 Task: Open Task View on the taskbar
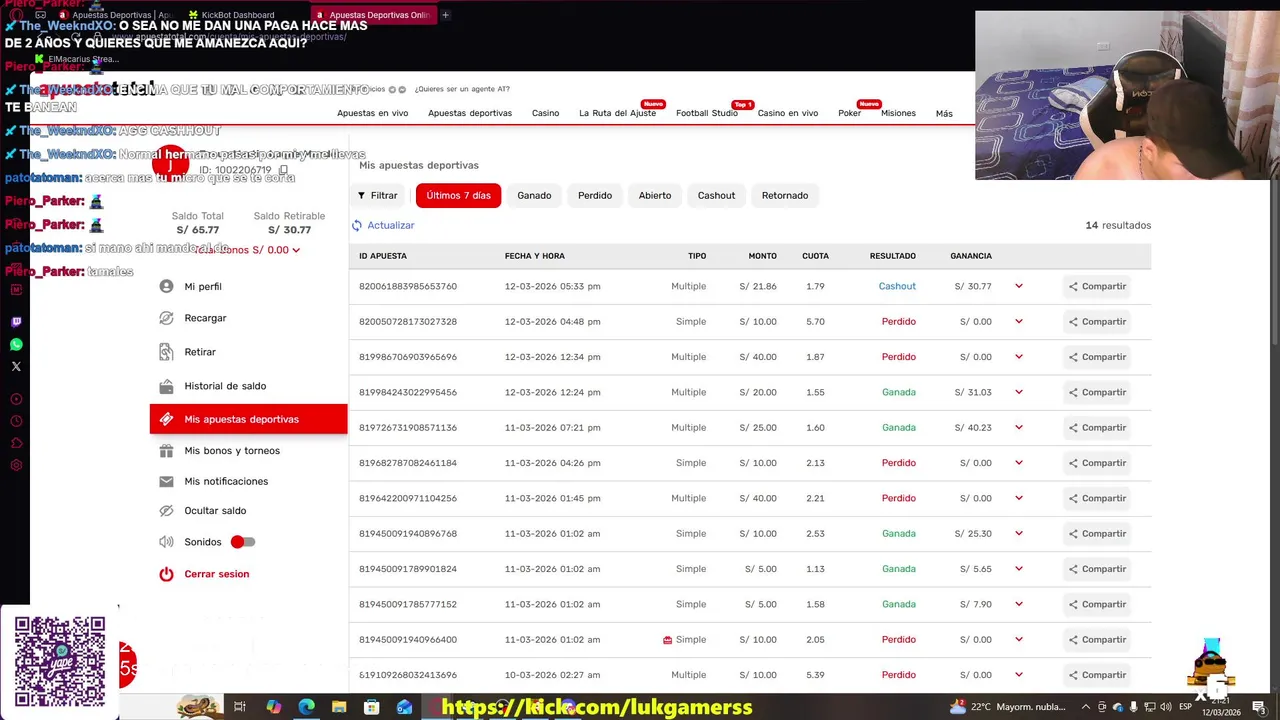point(240,707)
